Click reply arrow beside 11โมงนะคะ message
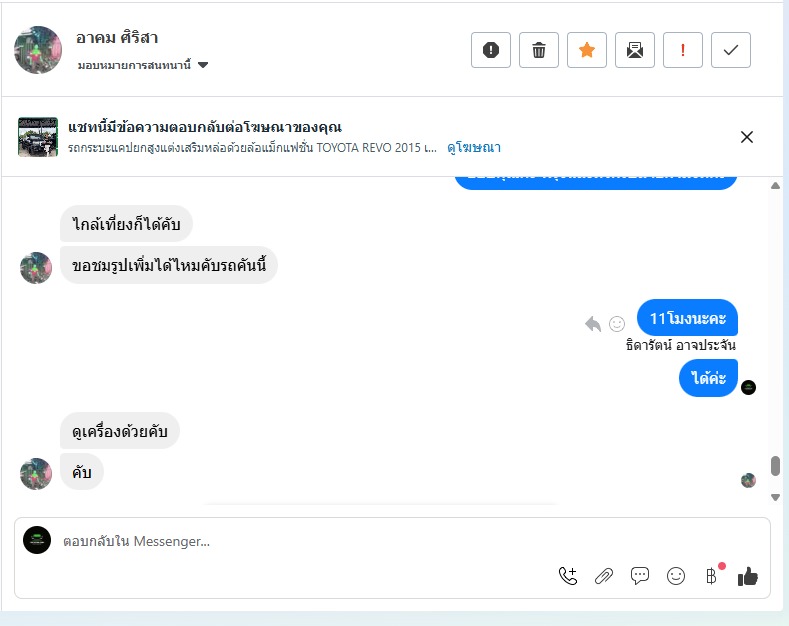 pos(593,323)
